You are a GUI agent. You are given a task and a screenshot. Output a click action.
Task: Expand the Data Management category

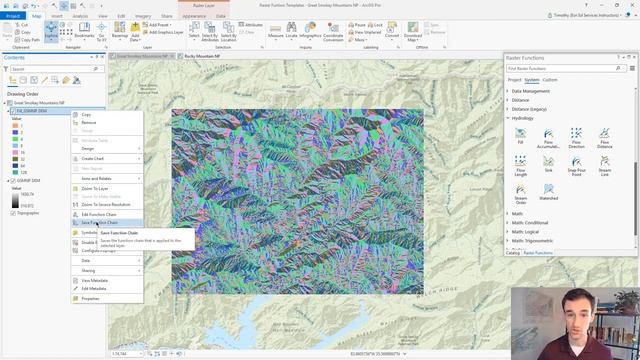coord(508,91)
